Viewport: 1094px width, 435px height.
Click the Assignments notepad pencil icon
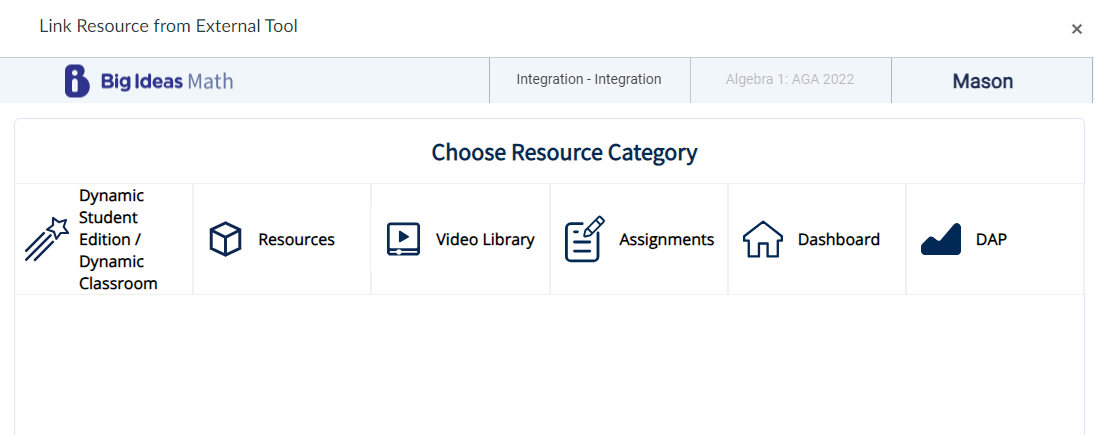coord(584,240)
